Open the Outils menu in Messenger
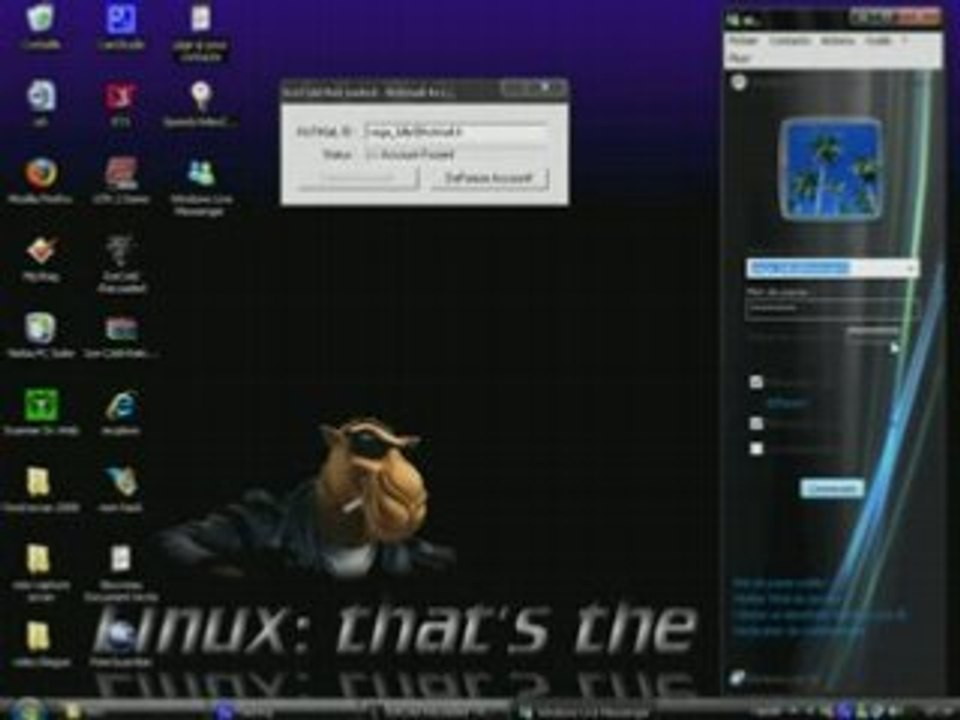The image size is (960, 720). (x=878, y=40)
